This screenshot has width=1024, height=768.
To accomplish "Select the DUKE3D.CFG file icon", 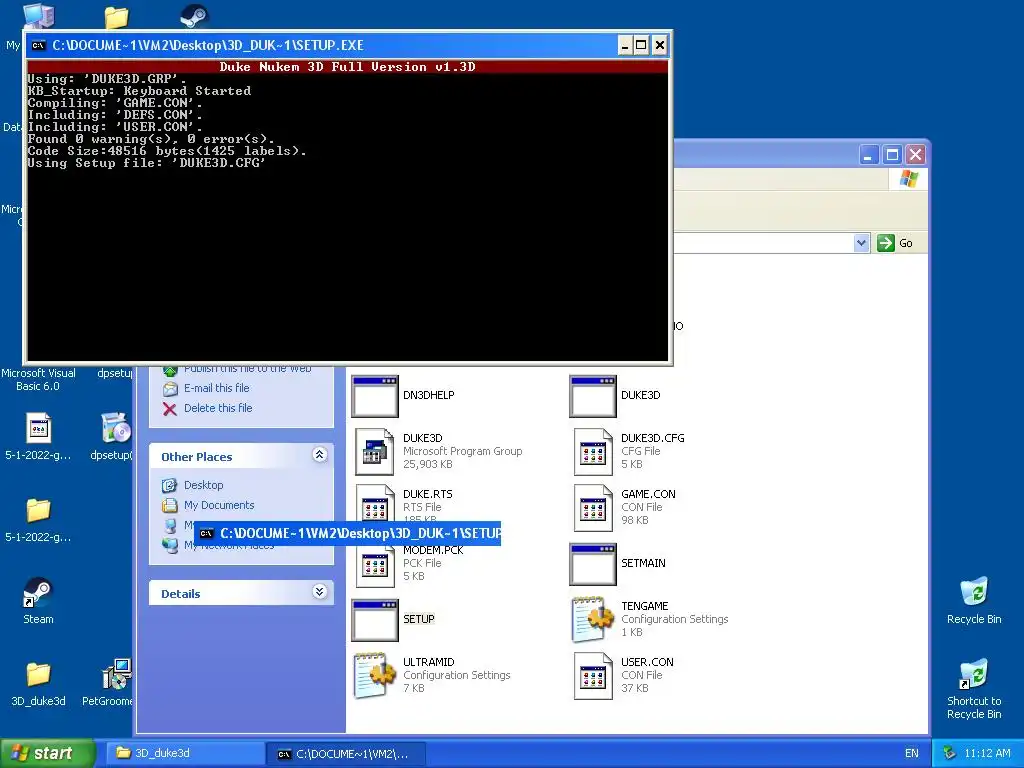I will pyautogui.click(x=593, y=451).
